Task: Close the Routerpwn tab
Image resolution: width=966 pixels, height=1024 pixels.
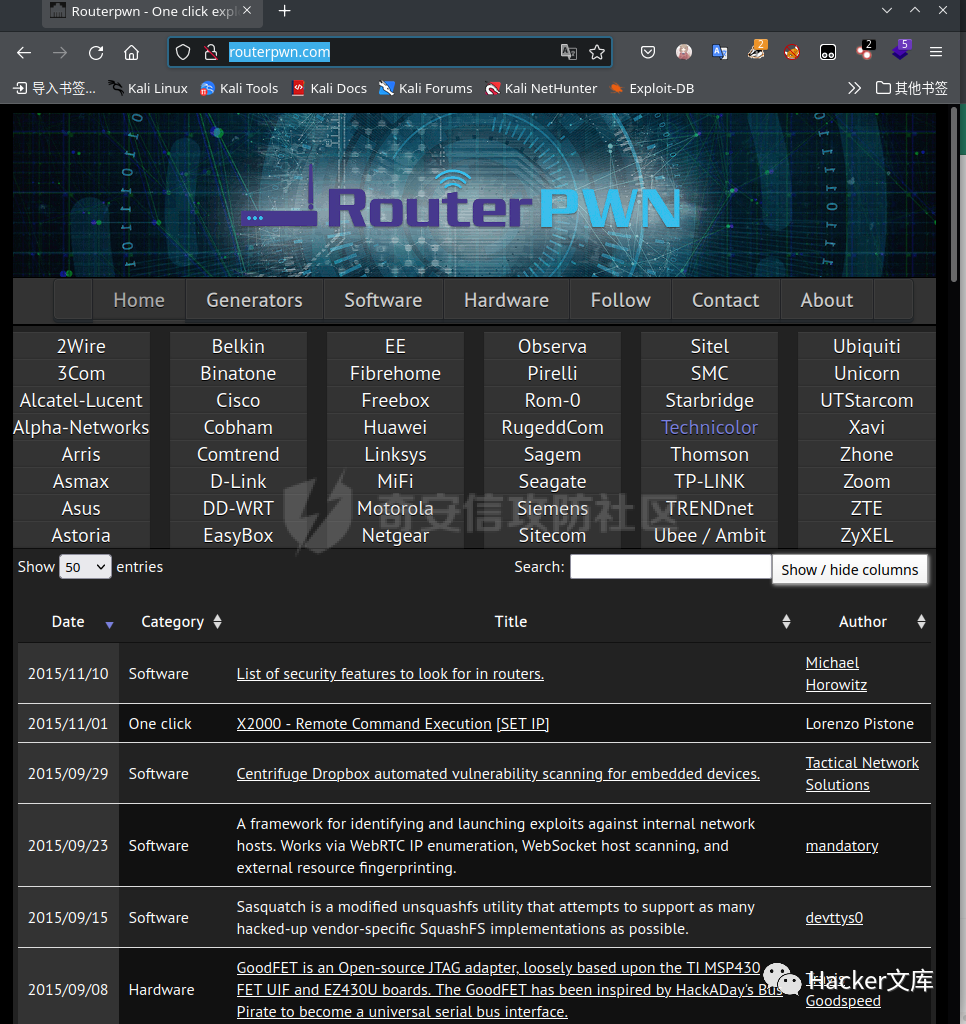Action: [247, 10]
